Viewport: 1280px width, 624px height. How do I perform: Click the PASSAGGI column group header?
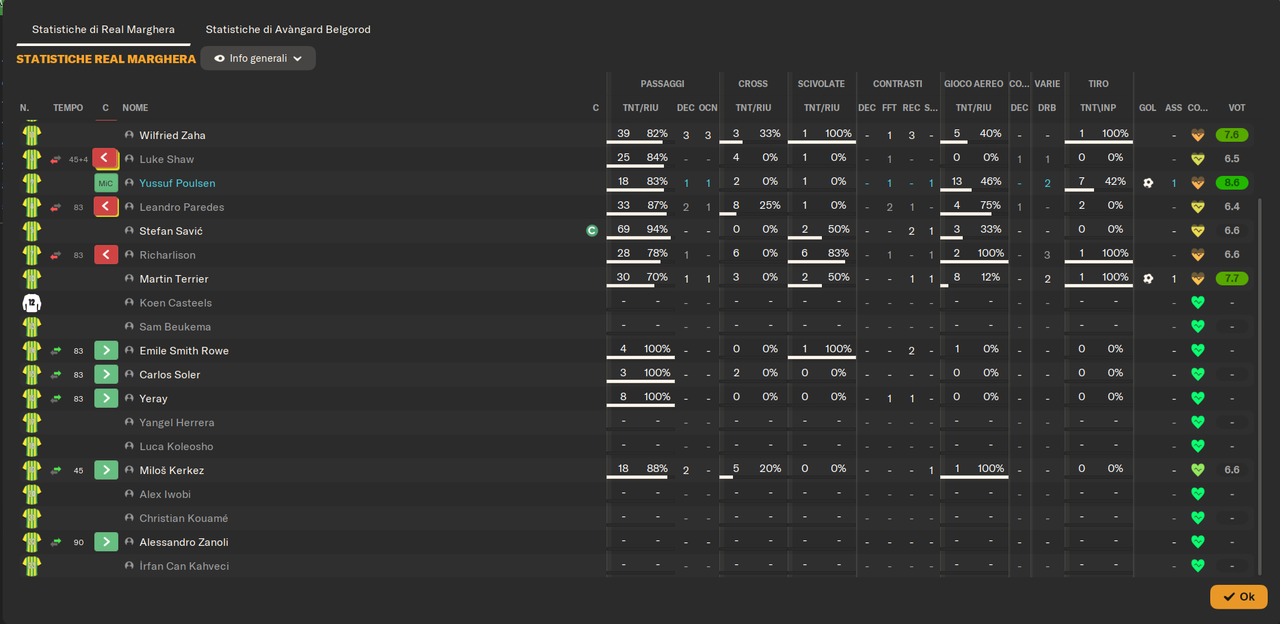(662, 84)
